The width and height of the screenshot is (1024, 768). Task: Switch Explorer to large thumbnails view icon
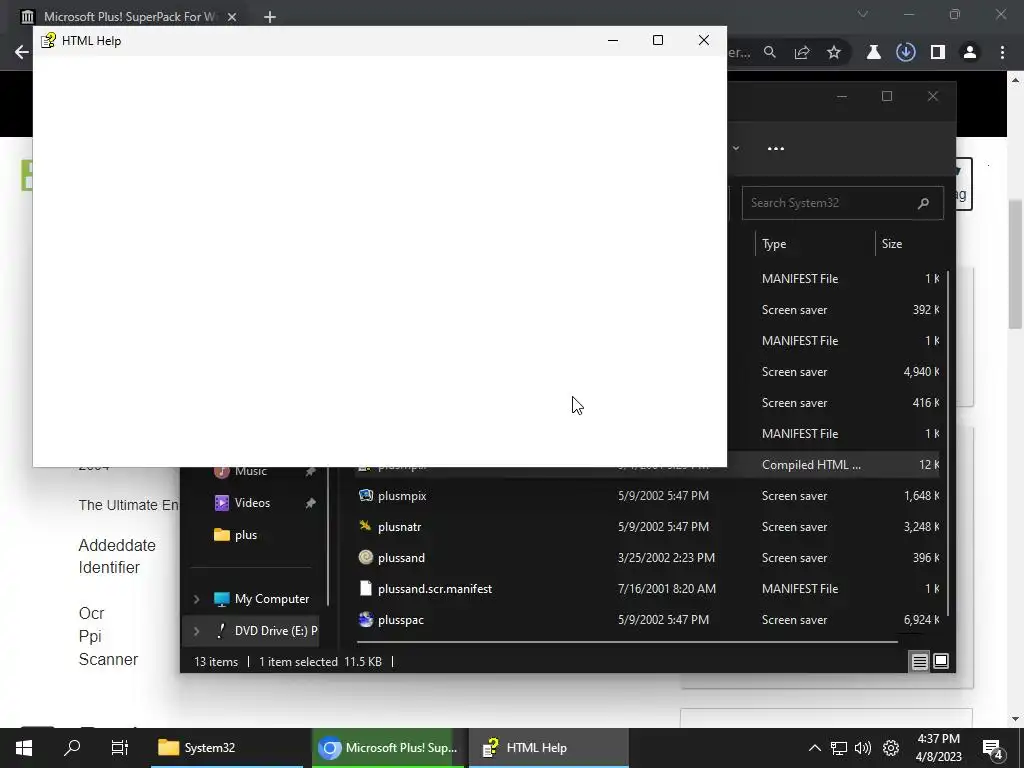[940, 662]
